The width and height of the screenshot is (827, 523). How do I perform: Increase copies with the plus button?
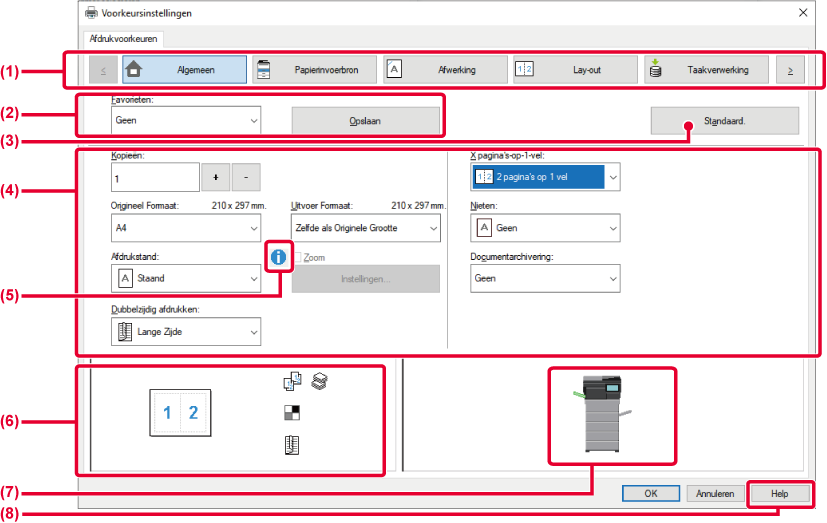pos(216,178)
